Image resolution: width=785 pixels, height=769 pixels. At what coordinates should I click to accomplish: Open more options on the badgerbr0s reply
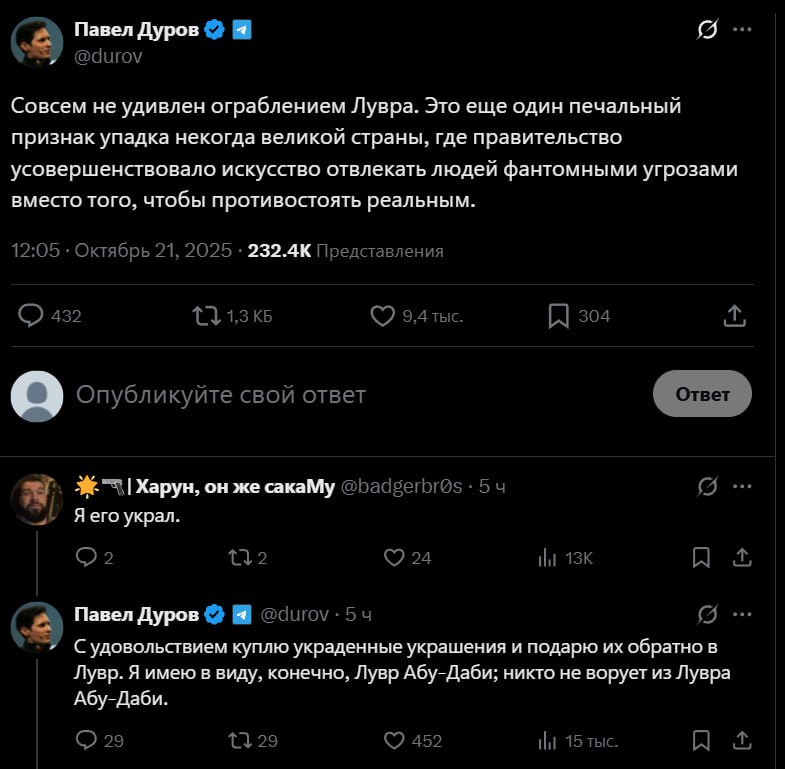(742, 486)
